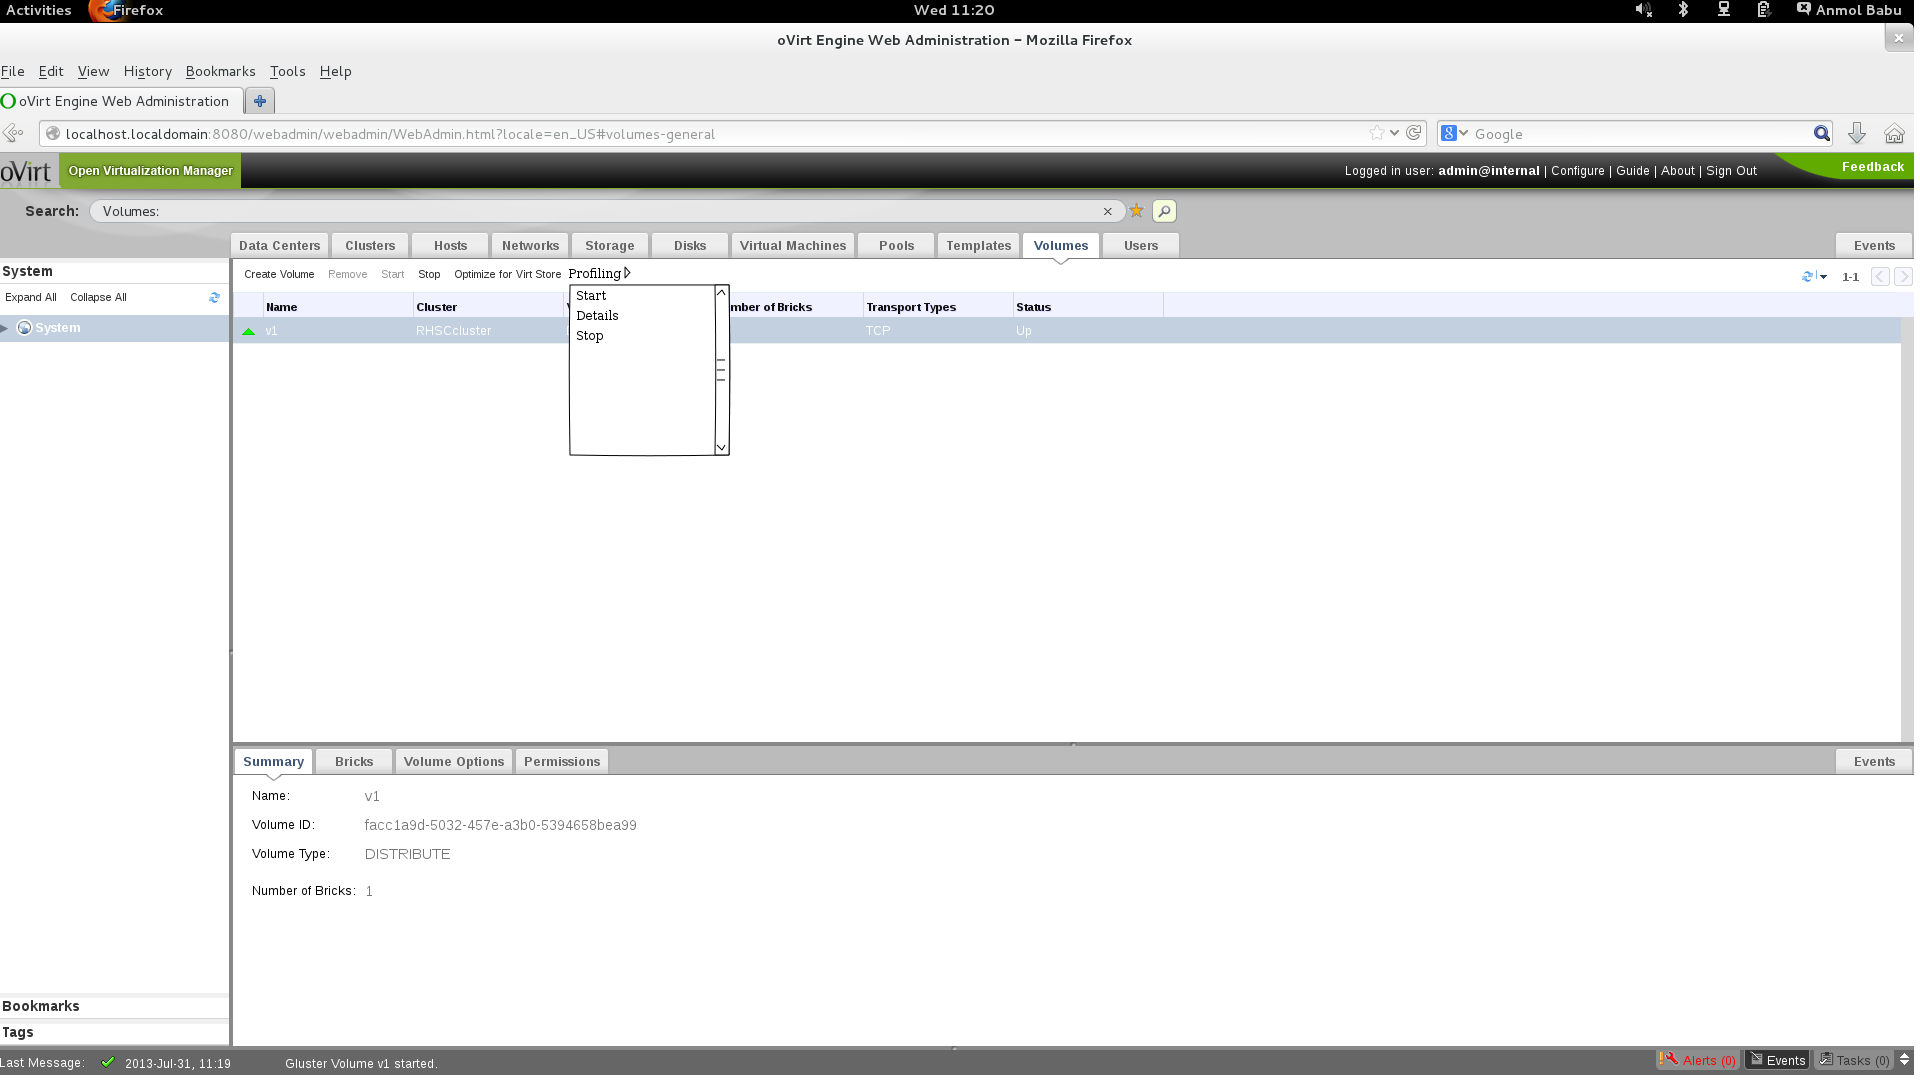
Task: Open the Tasks indicator in footer
Action: pyautogui.click(x=1855, y=1061)
